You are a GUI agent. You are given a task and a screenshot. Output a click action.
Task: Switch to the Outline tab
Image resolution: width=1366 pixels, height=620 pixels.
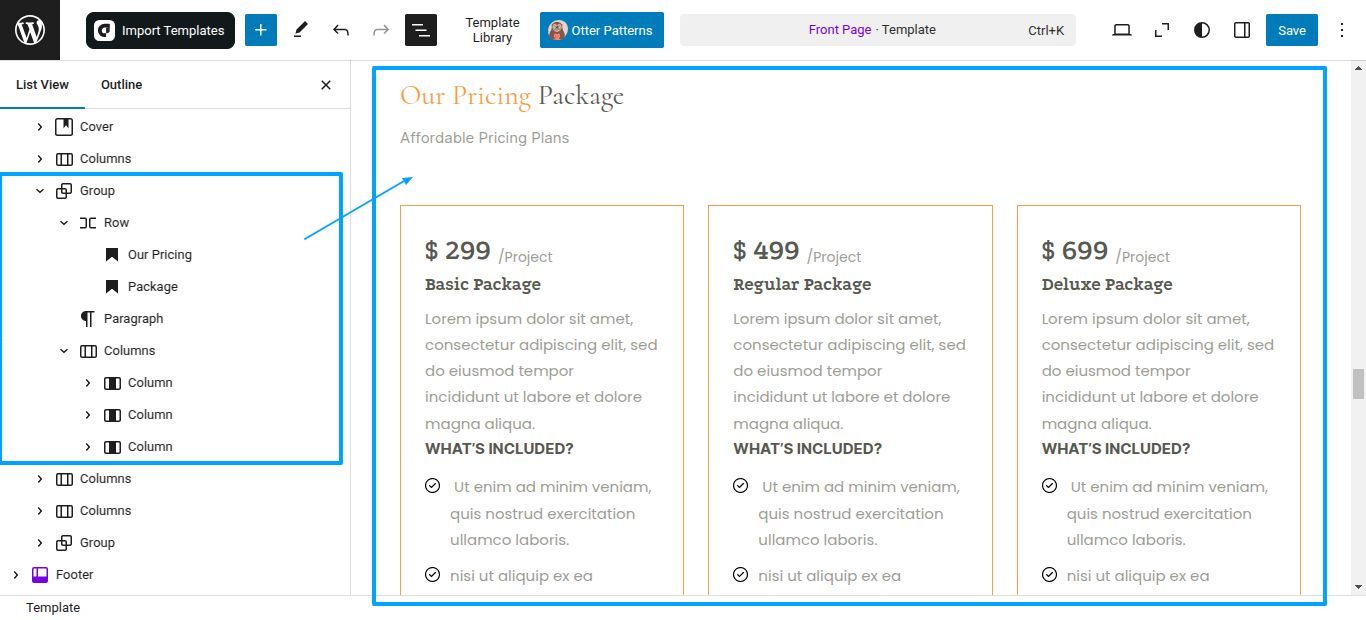pyautogui.click(x=122, y=85)
